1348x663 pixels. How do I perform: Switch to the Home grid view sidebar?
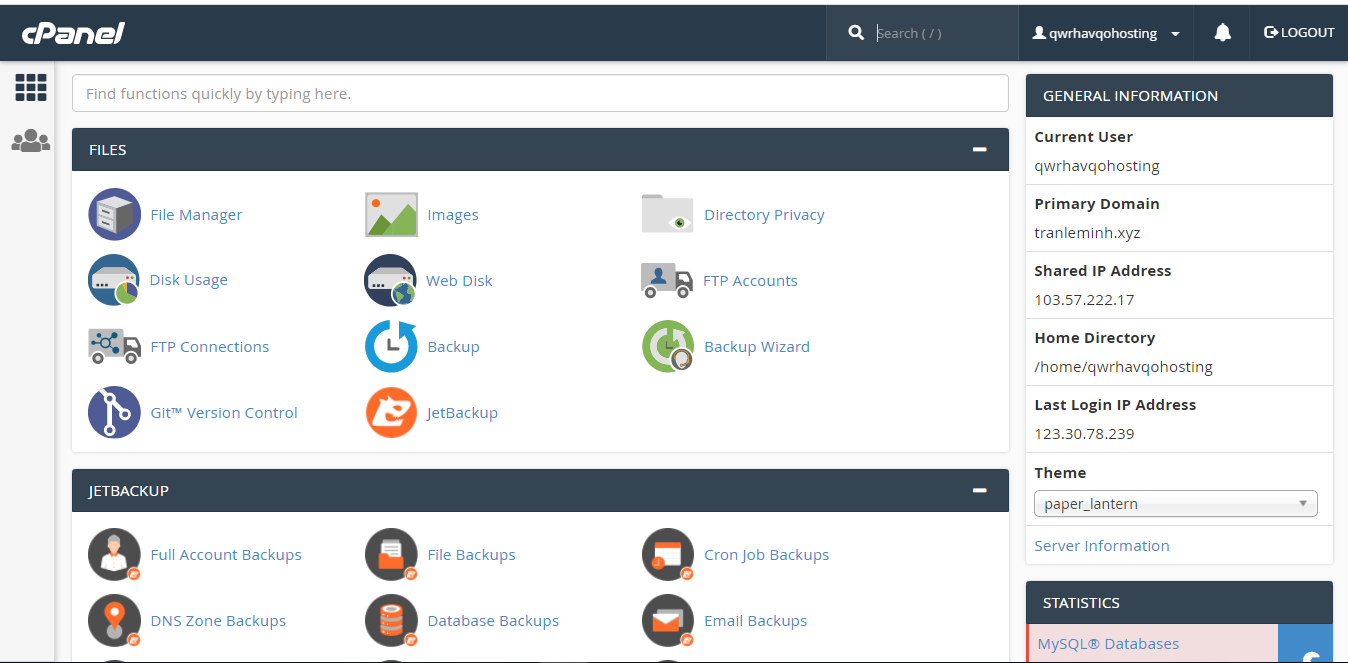31,88
